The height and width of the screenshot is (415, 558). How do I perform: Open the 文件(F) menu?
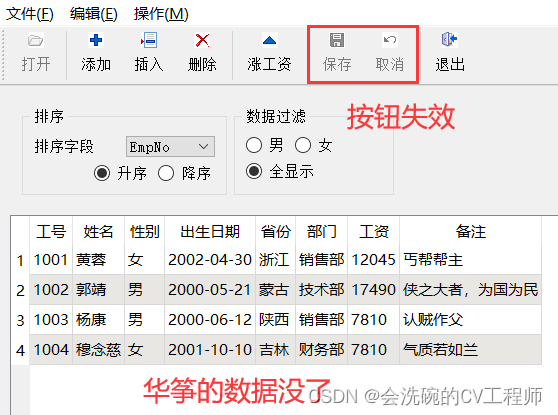coord(30,14)
